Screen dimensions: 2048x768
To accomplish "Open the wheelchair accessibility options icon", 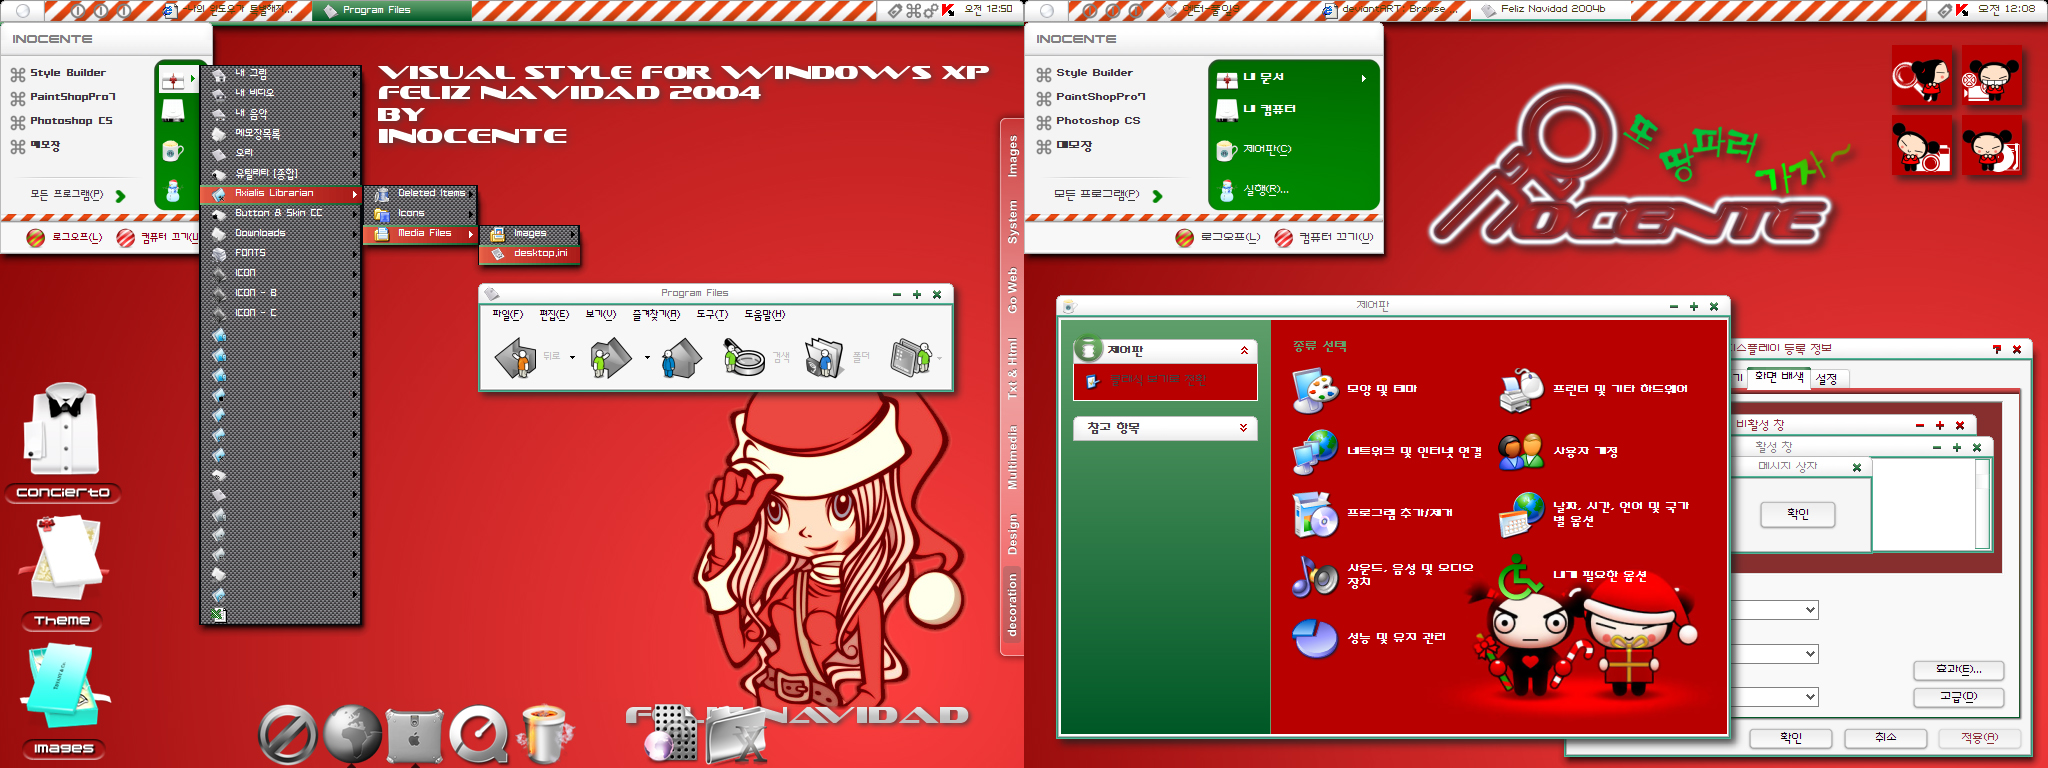I will click(1520, 577).
